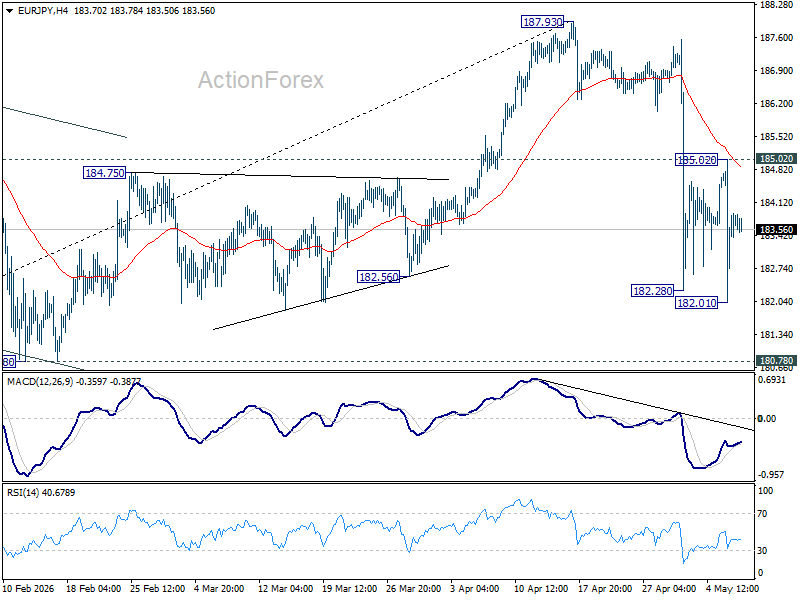Select the ActionForex watermark text
The width and height of the screenshot is (800, 600).
[261, 80]
